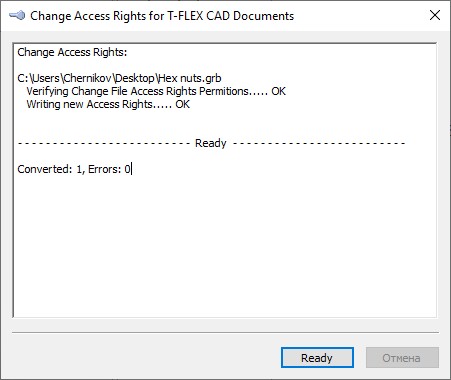The image size is (451, 380).
Task: Close the Change Access Rights dialog
Action: [x=435, y=15]
